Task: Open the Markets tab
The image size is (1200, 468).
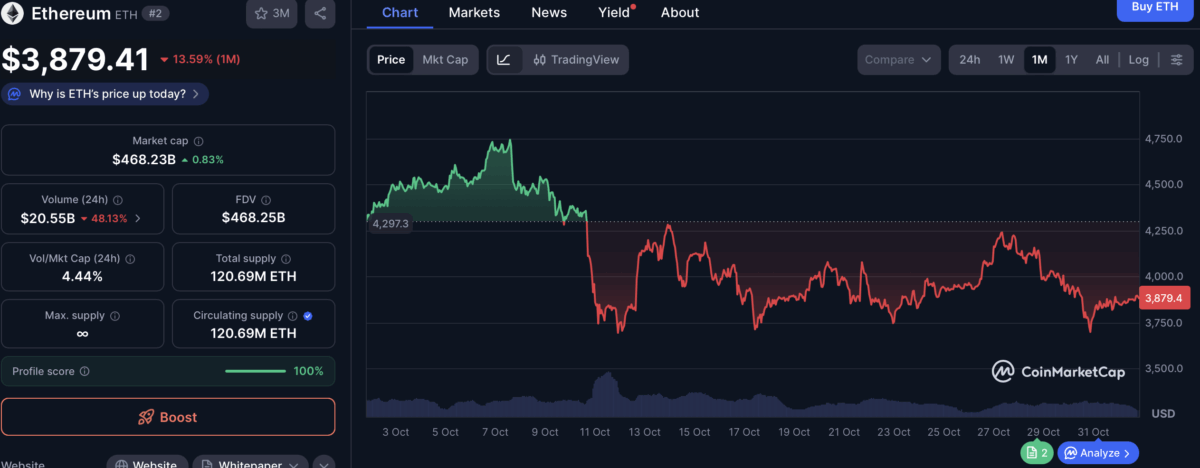Action: 474,13
